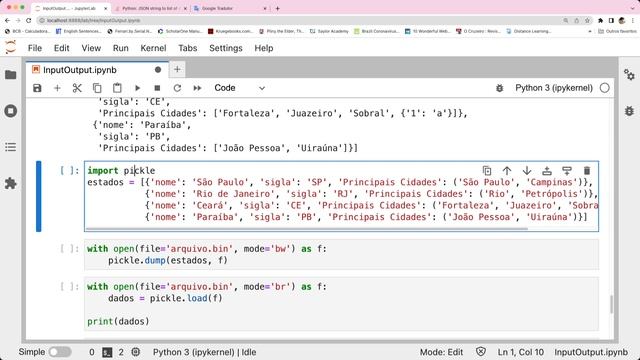
Task: Click the blue collapser bar of active cell
Action: coord(39,196)
